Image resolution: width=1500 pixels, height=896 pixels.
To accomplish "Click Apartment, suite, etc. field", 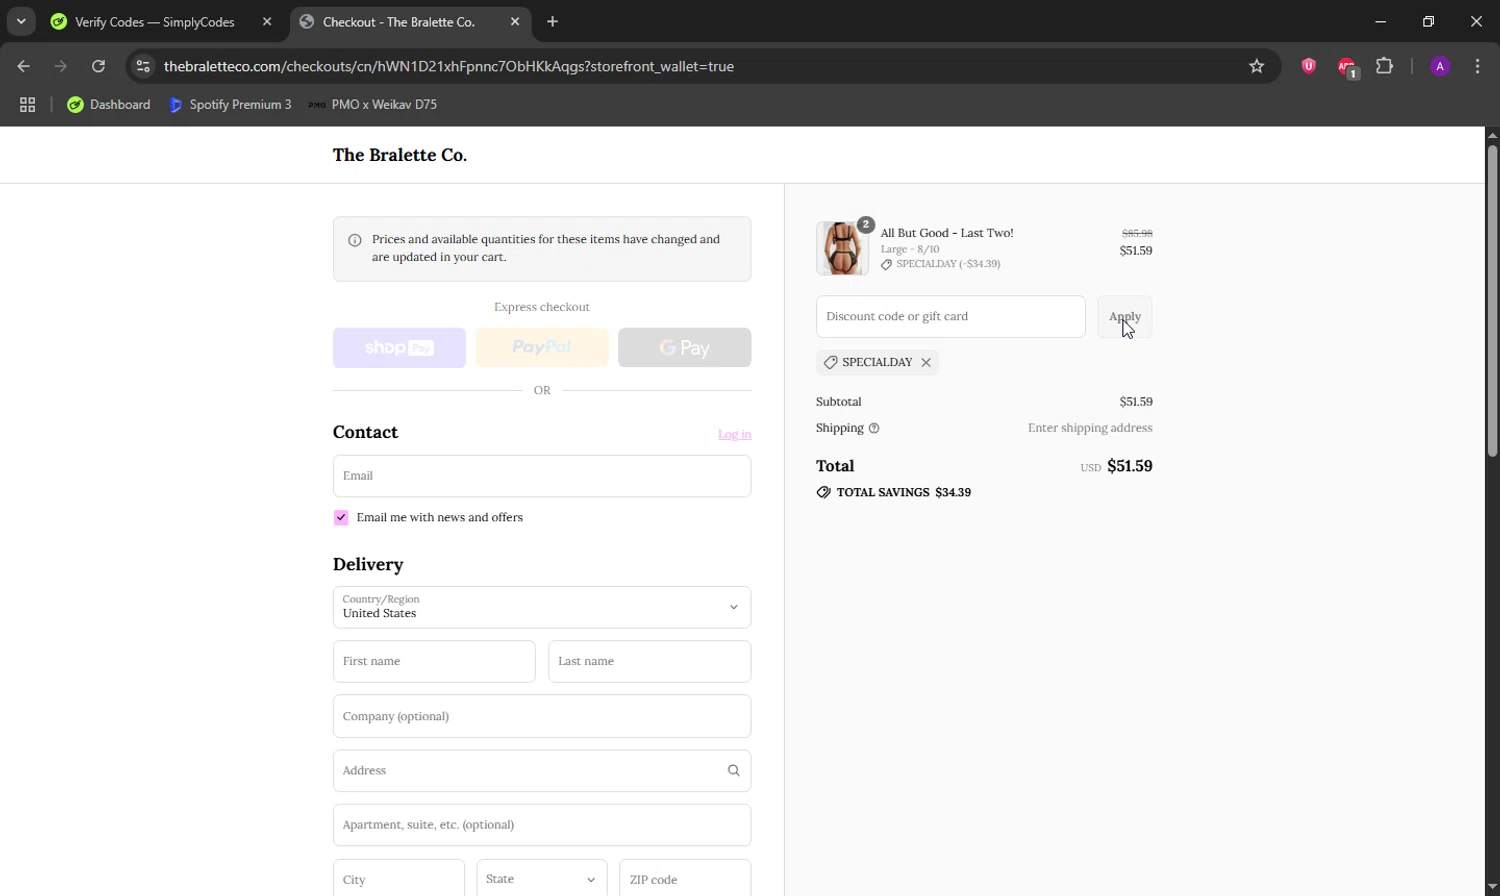I will 542,825.
